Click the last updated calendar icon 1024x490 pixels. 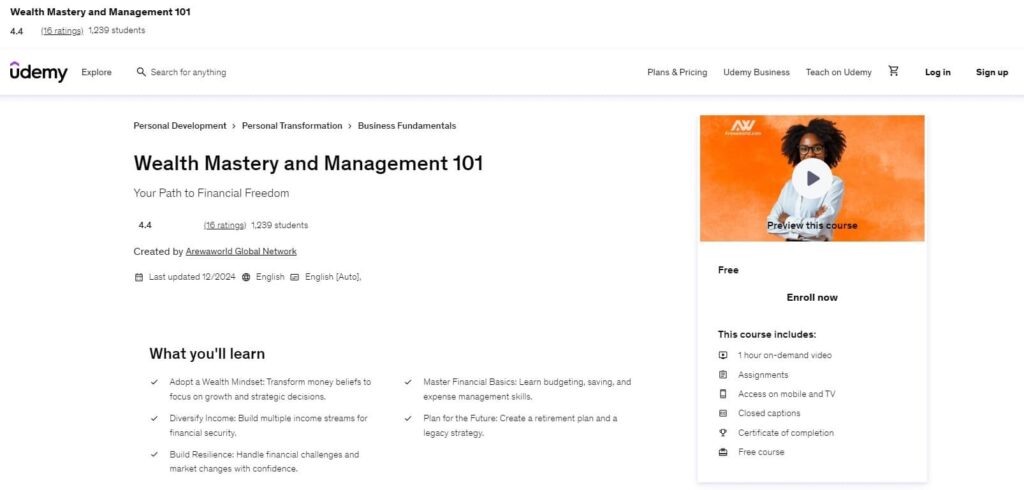(x=139, y=277)
